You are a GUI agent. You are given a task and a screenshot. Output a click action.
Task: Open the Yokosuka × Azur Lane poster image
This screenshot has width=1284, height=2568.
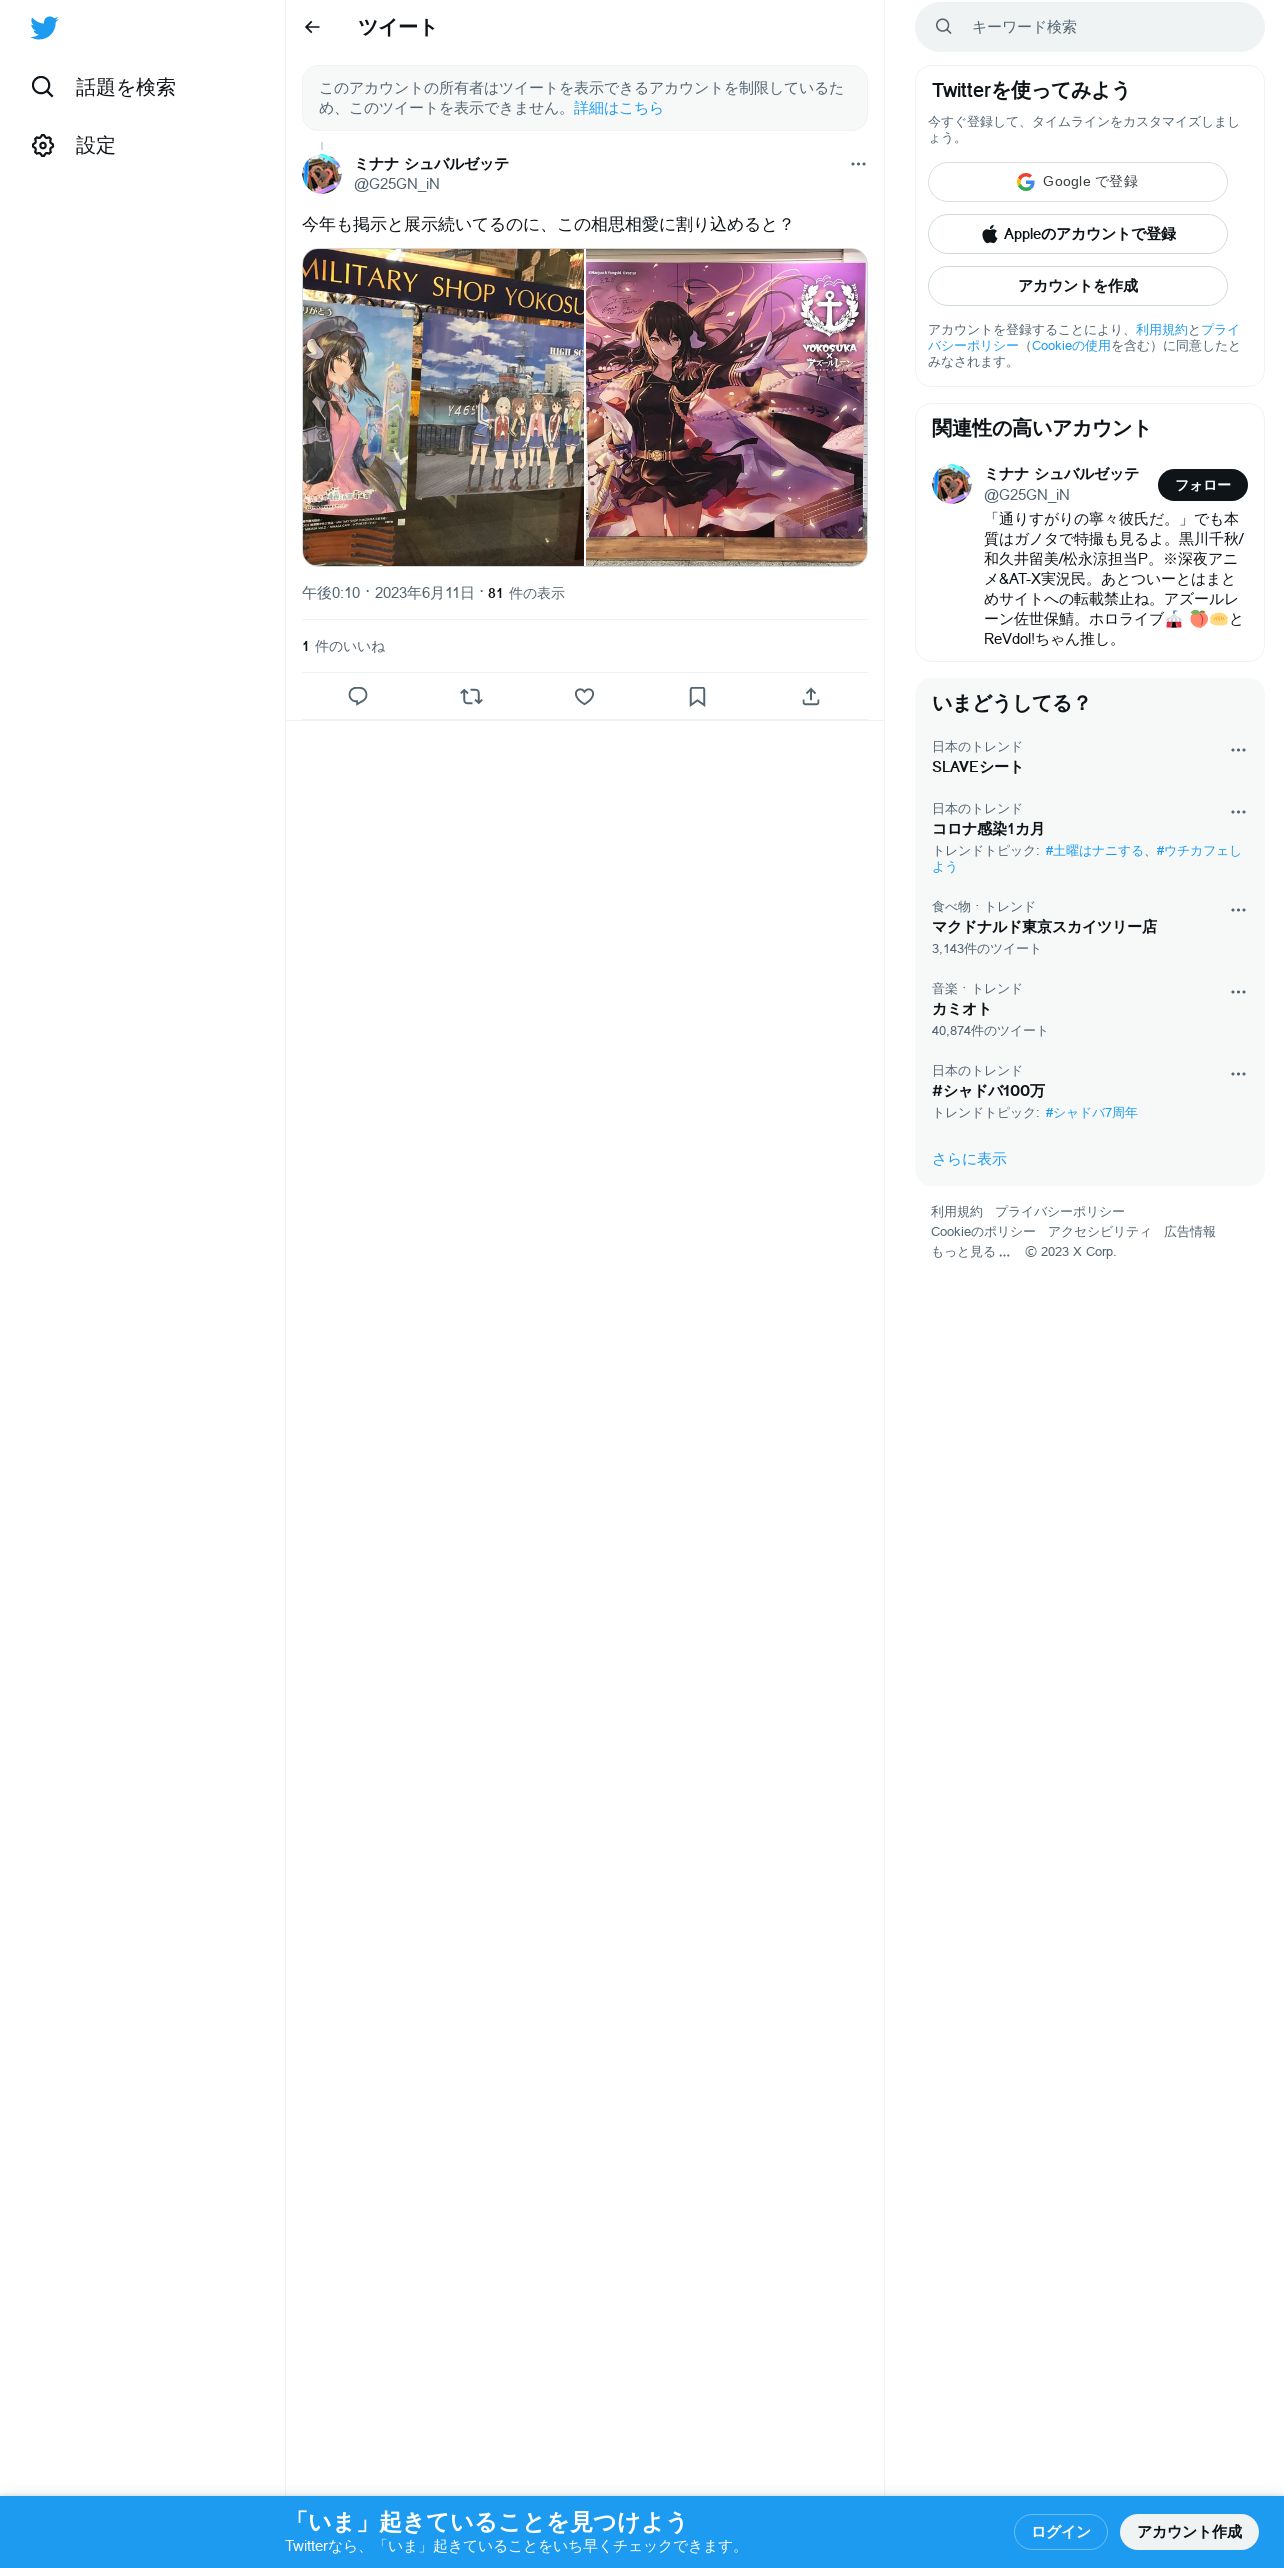coord(726,407)
